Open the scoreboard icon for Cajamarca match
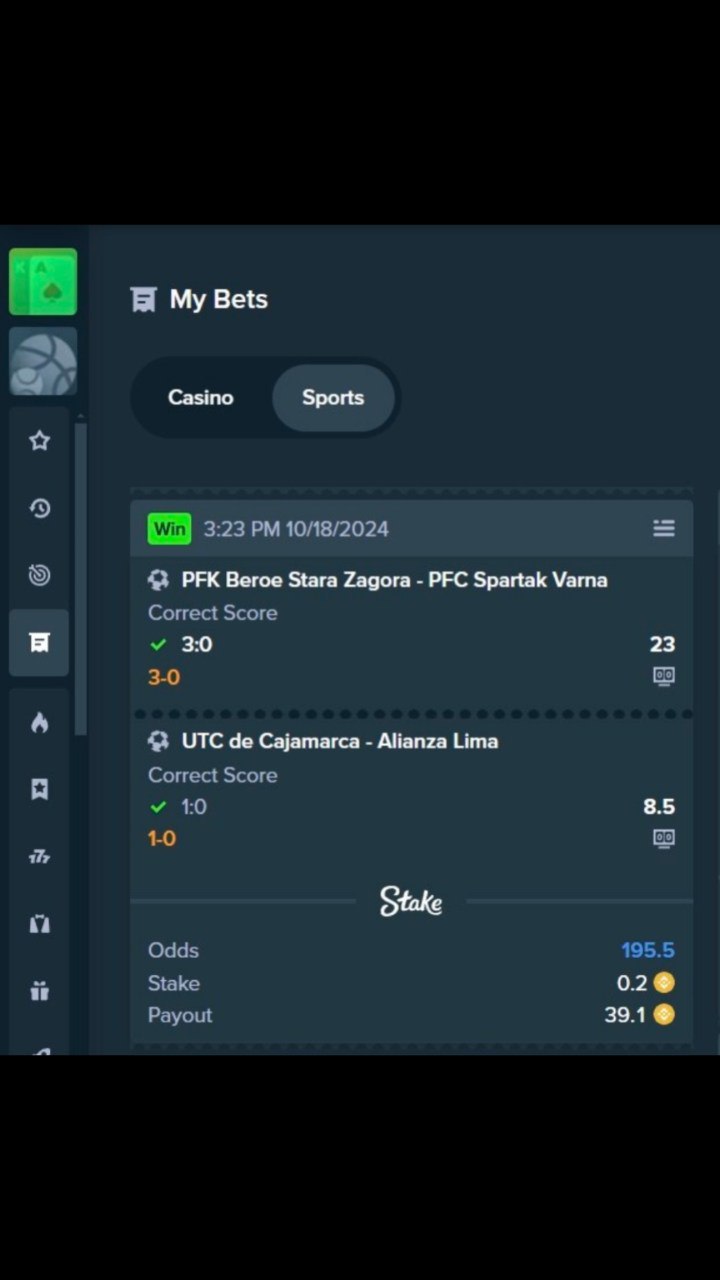Viewport: 720px width, 1280px height. (664, 838)
